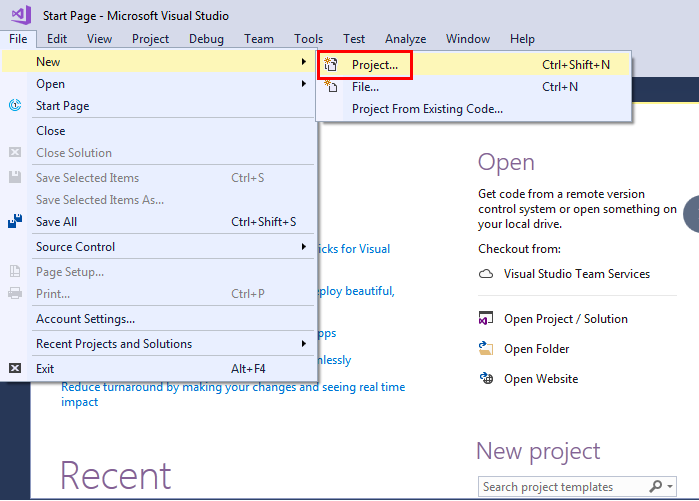Click the New File icon in the submenu
This screenshot has width=699, height=501.
(332, 87)
